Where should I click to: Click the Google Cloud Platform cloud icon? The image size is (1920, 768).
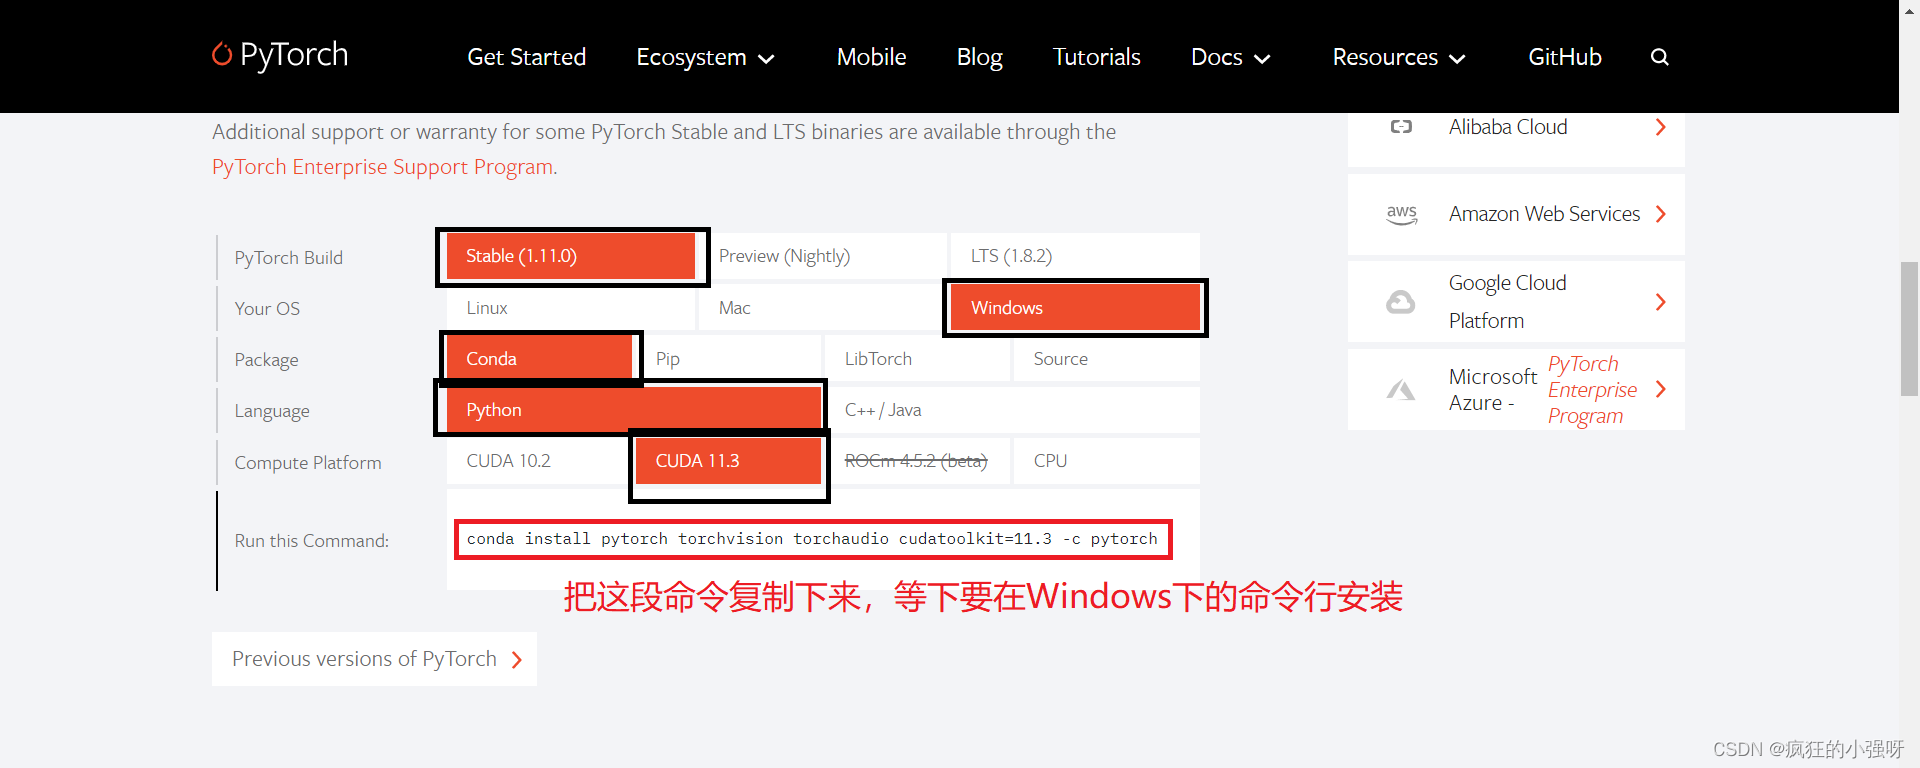point(1400,302)
